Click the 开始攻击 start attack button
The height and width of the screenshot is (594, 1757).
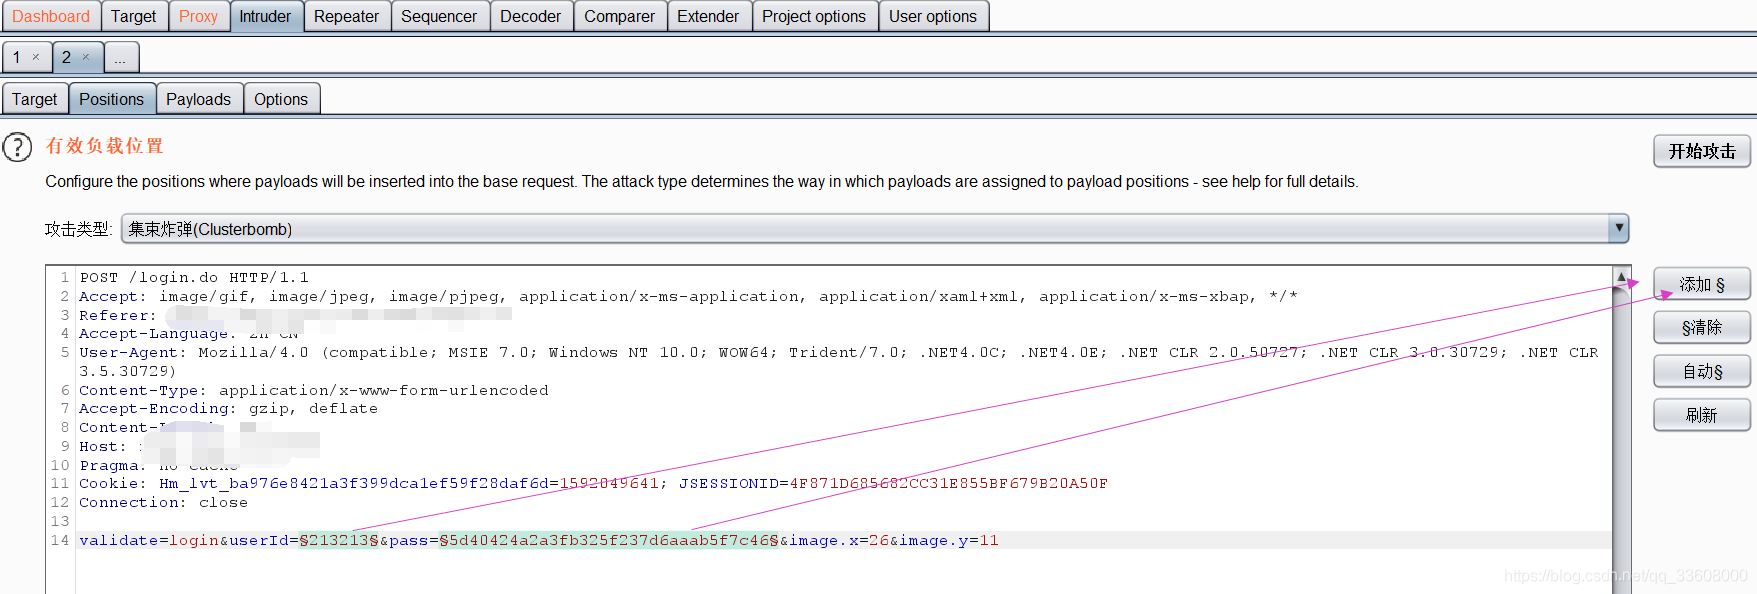pos(1701,151)
